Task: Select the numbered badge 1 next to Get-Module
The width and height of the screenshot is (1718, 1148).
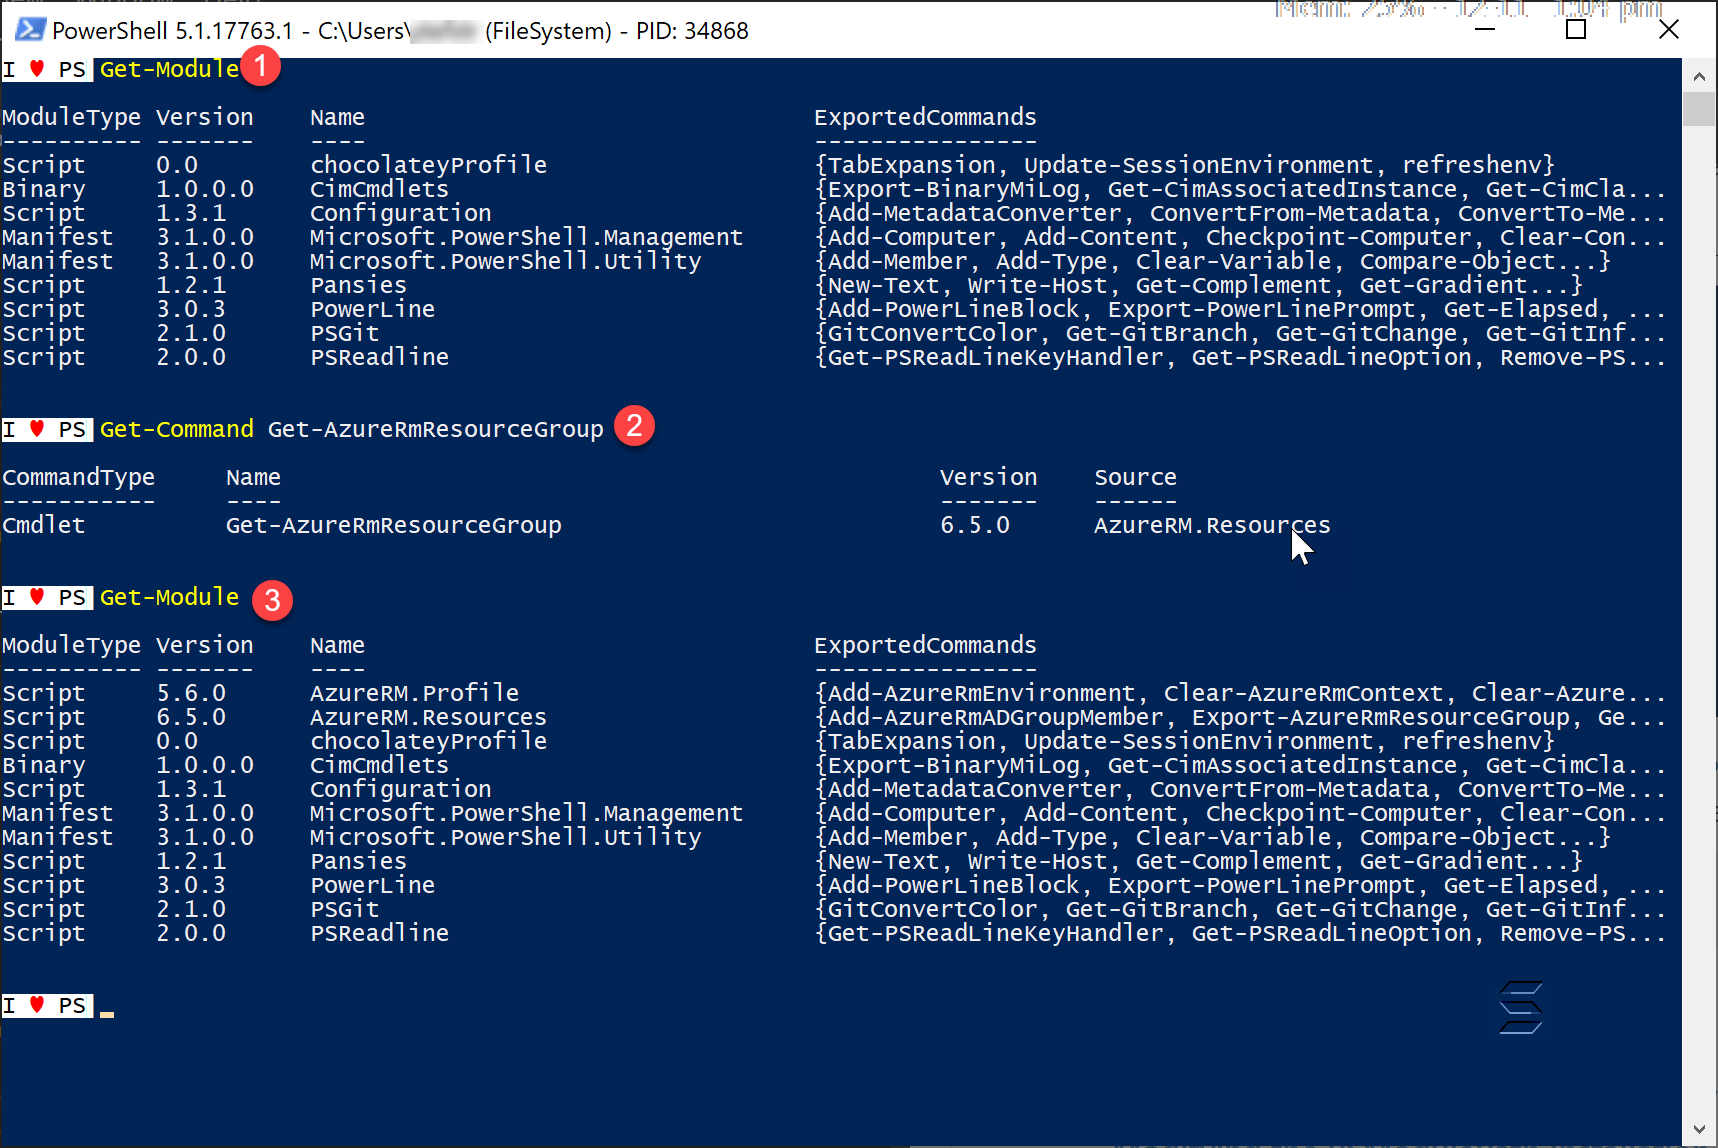Action: coord(261,66)
